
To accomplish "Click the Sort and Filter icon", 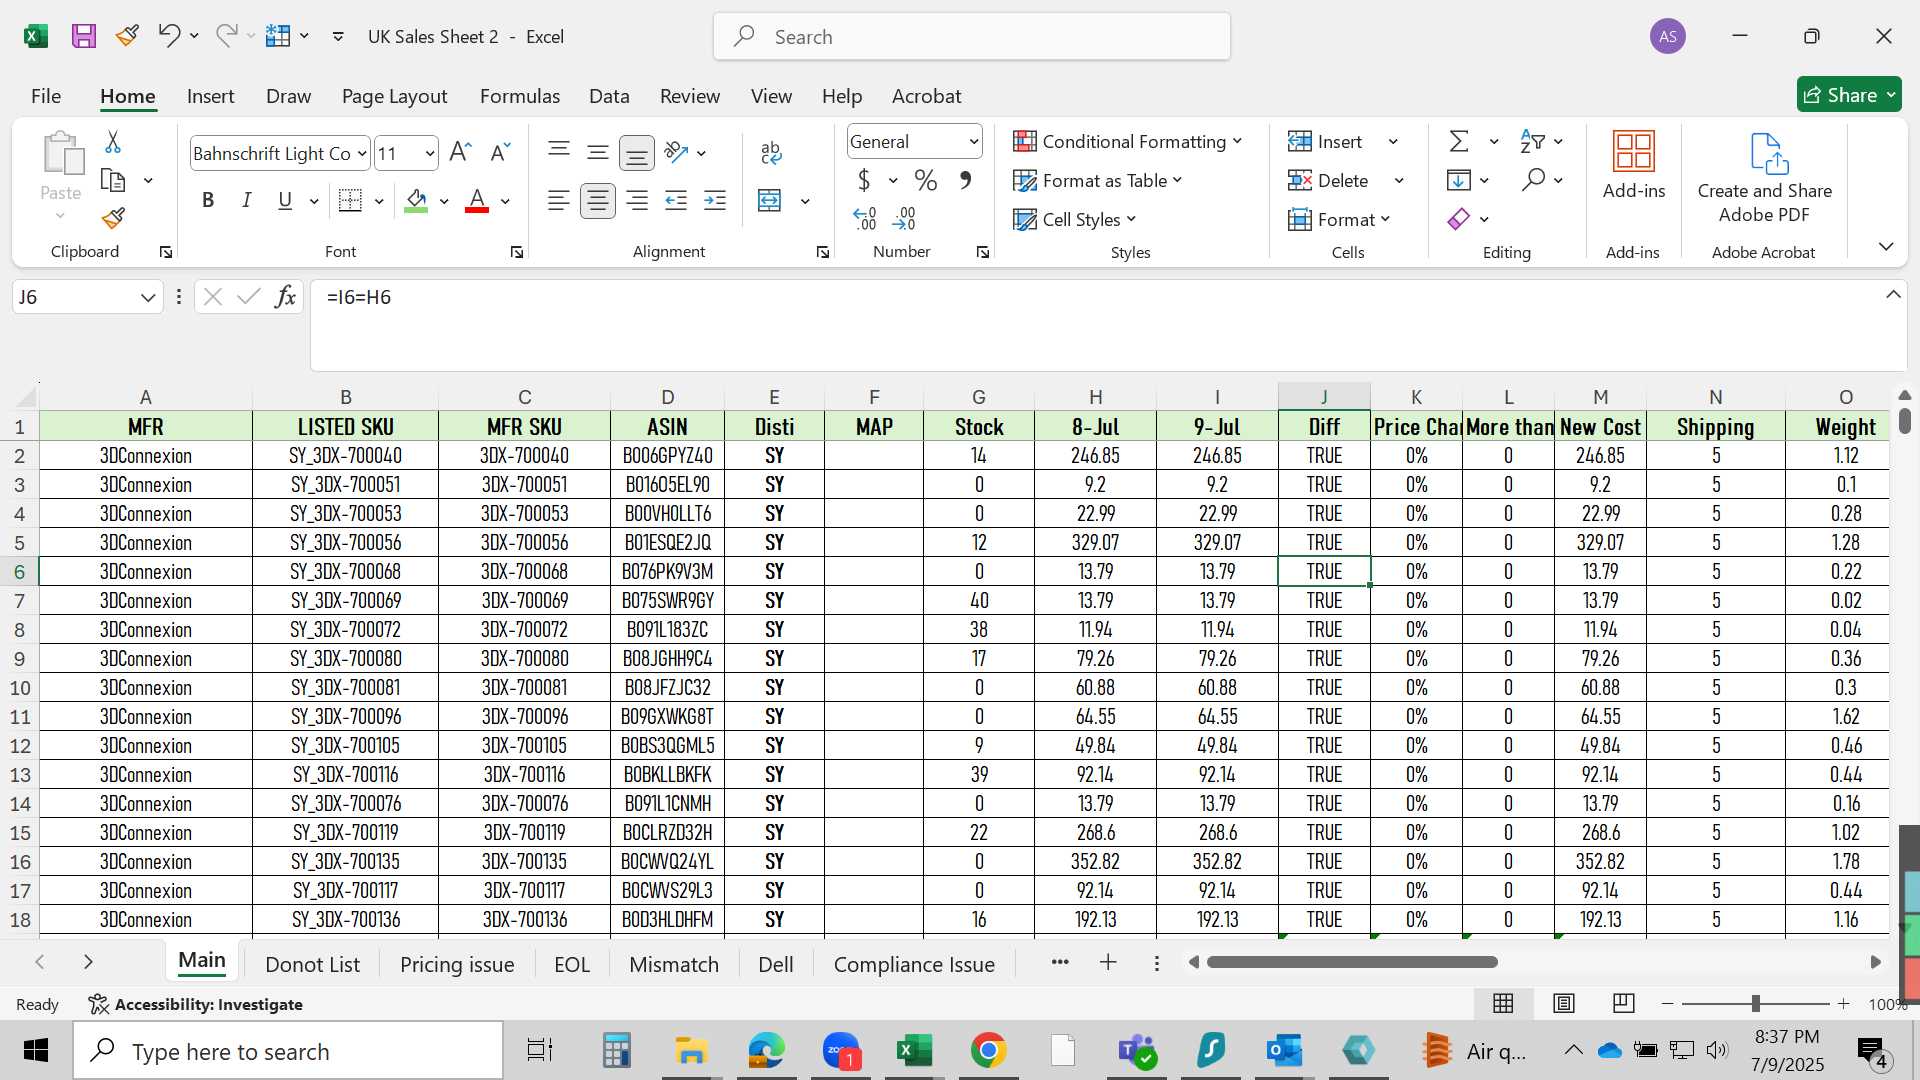I will (1532, 141).
